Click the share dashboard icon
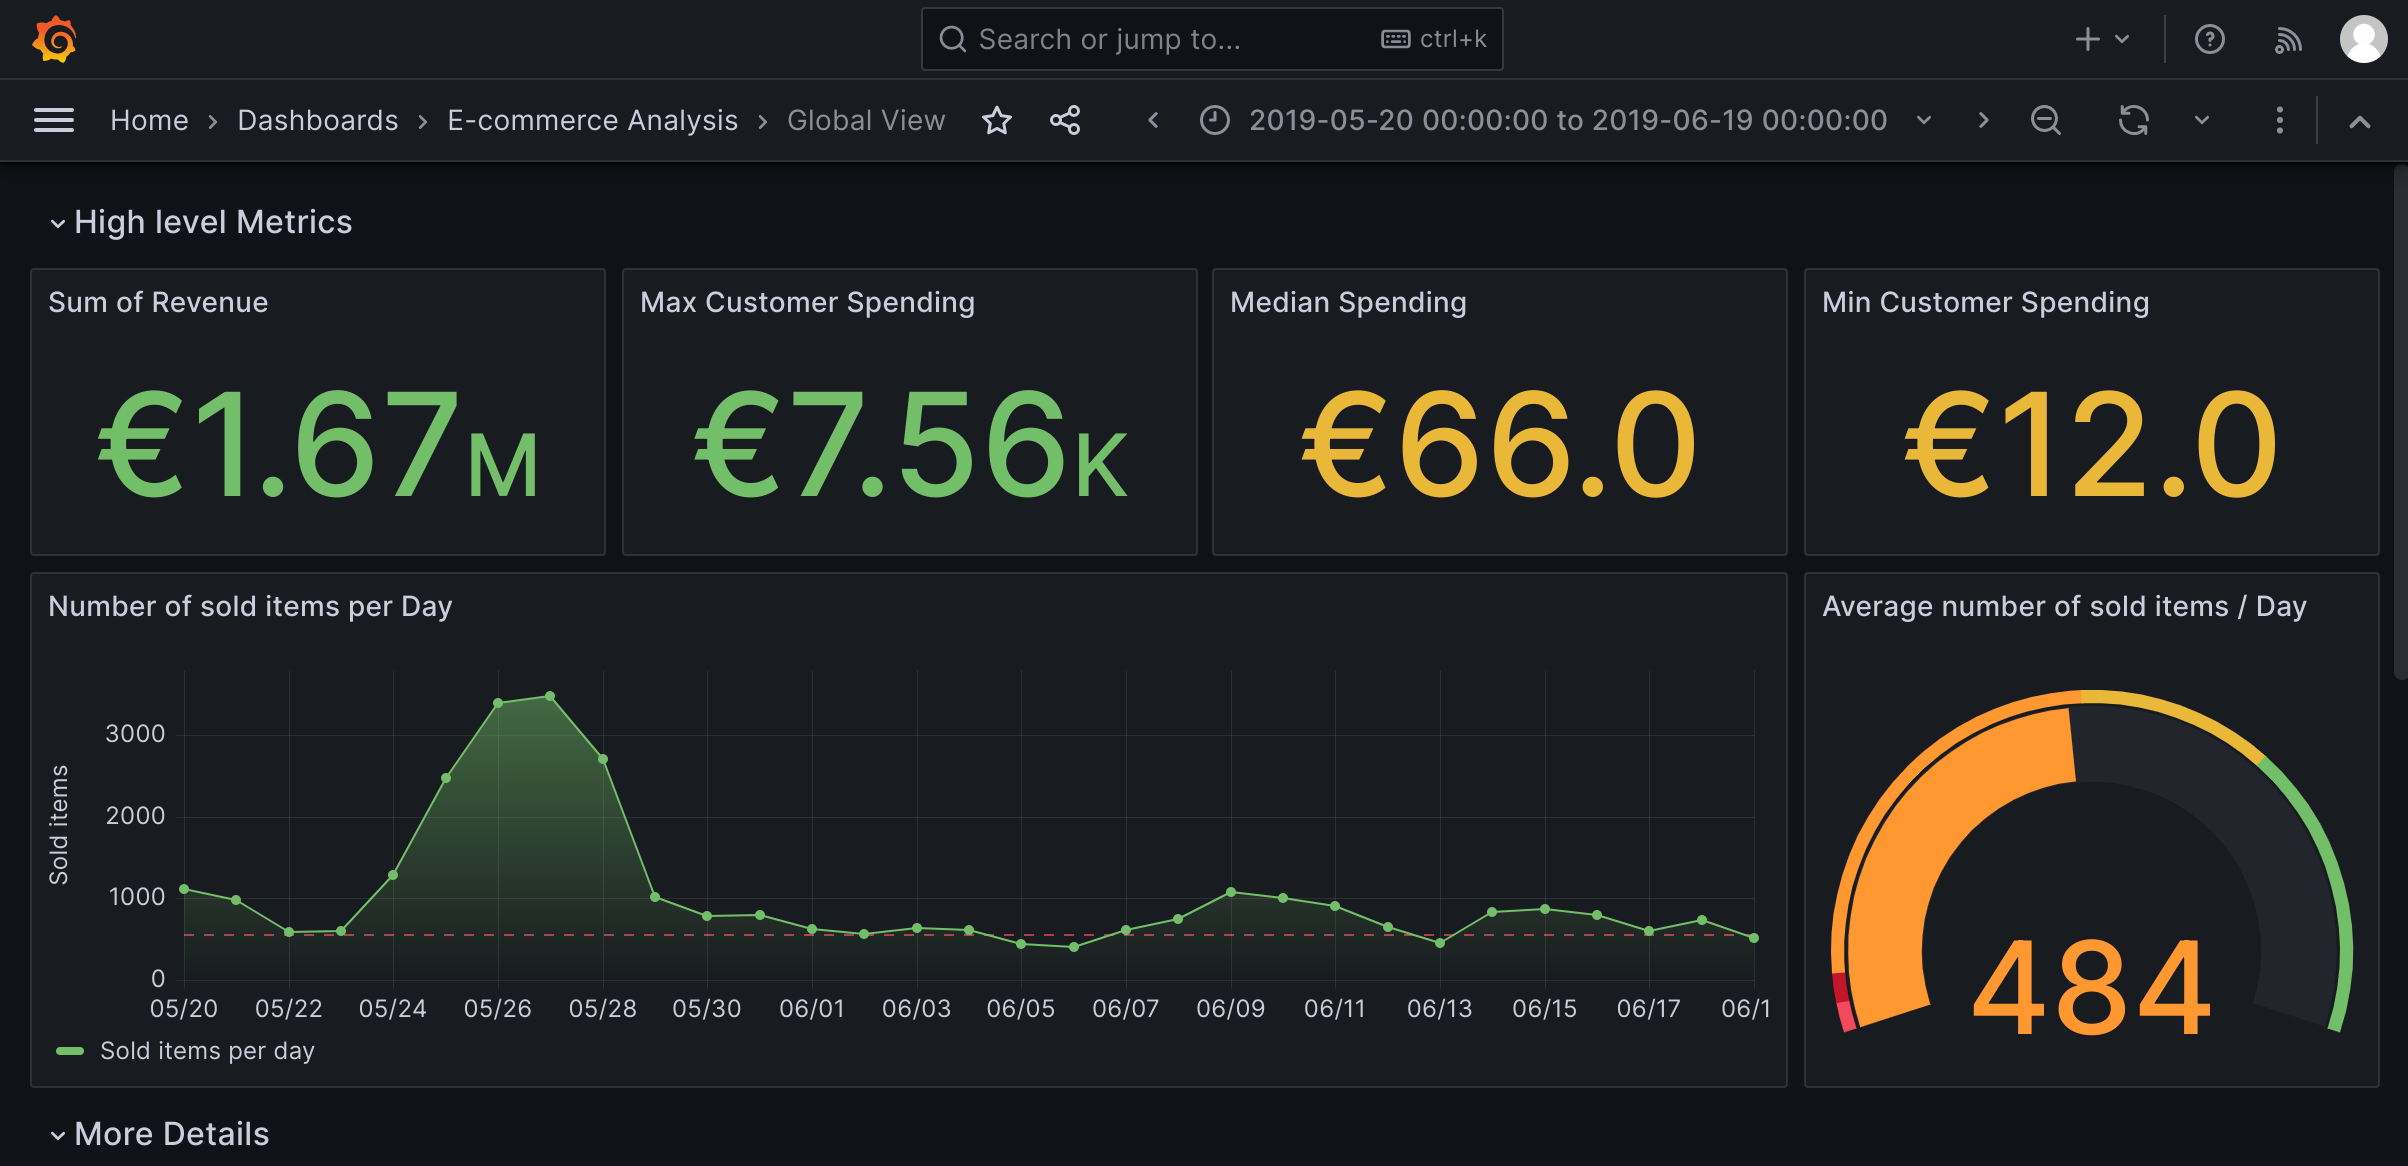 1065,120
